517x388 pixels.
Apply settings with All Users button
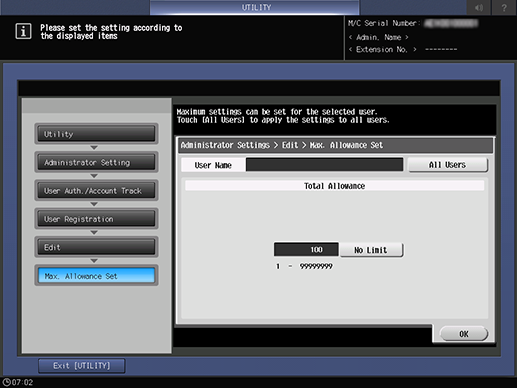coord(448,165)
